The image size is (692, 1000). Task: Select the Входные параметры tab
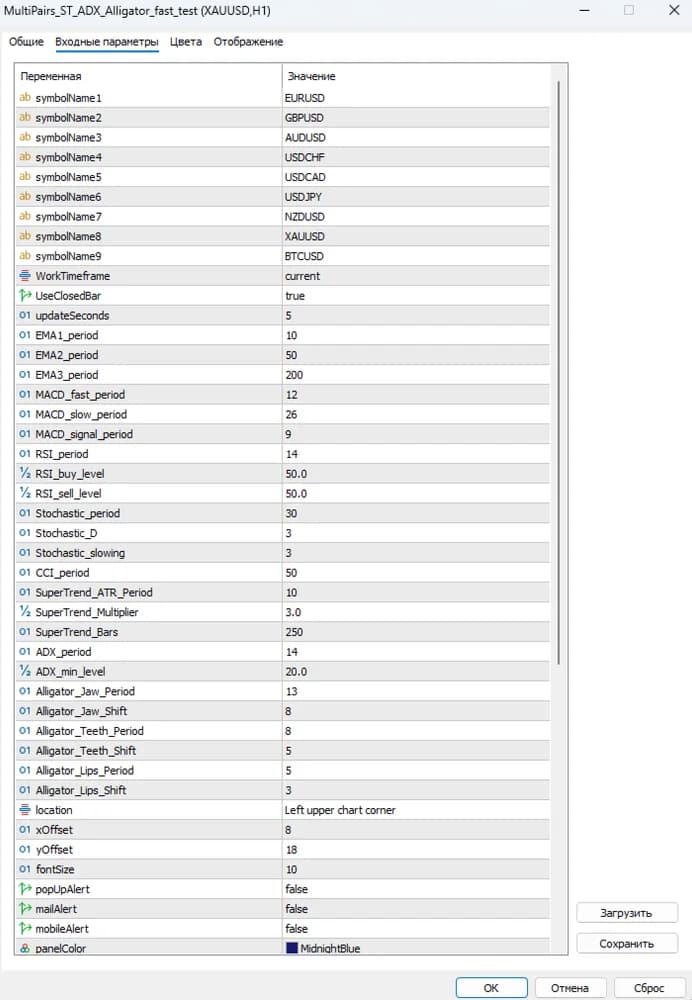tap(107, 41)
